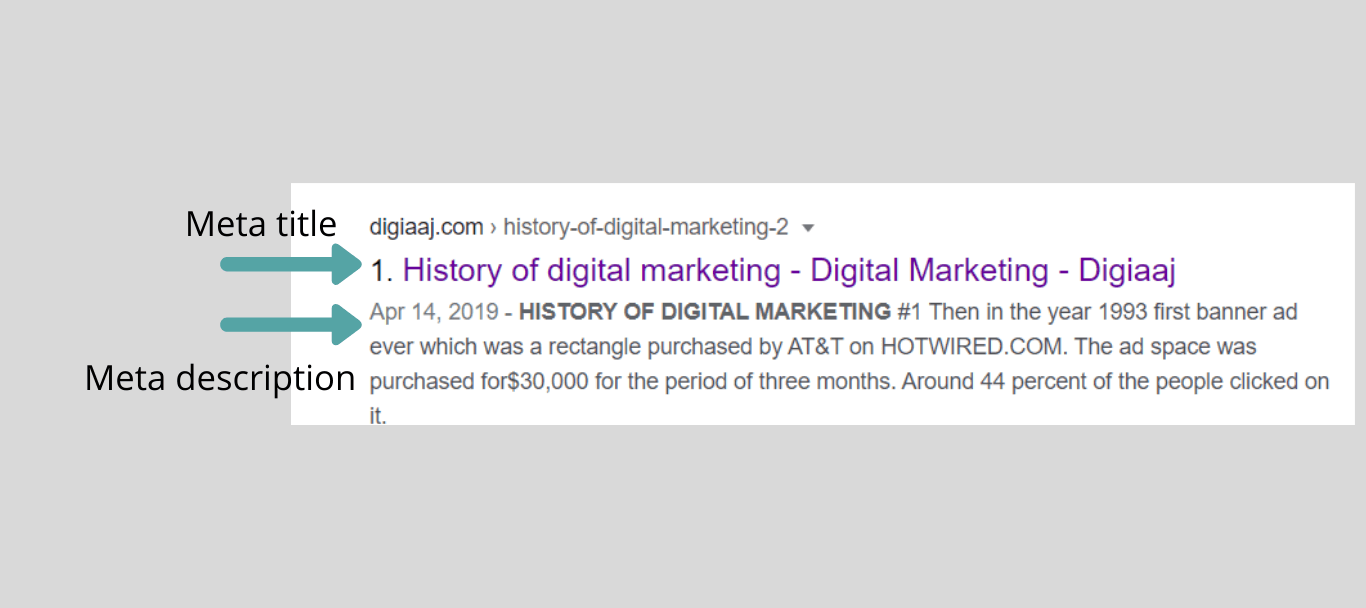Click the Apr 14, 2019 date
Image resolution: width=1366 pixels, height=608 pixels.
click(x=434, y=312)
